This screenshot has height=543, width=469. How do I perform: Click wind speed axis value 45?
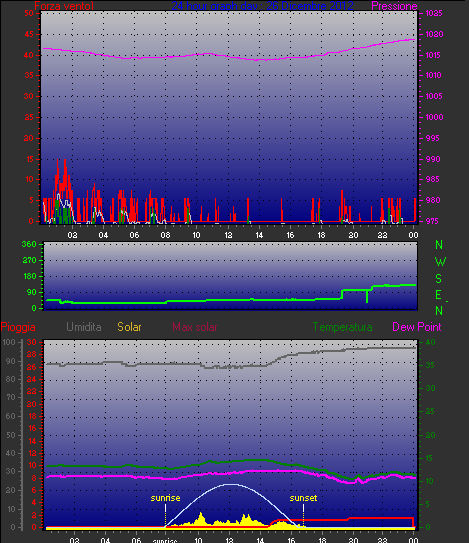click(29, 34)
